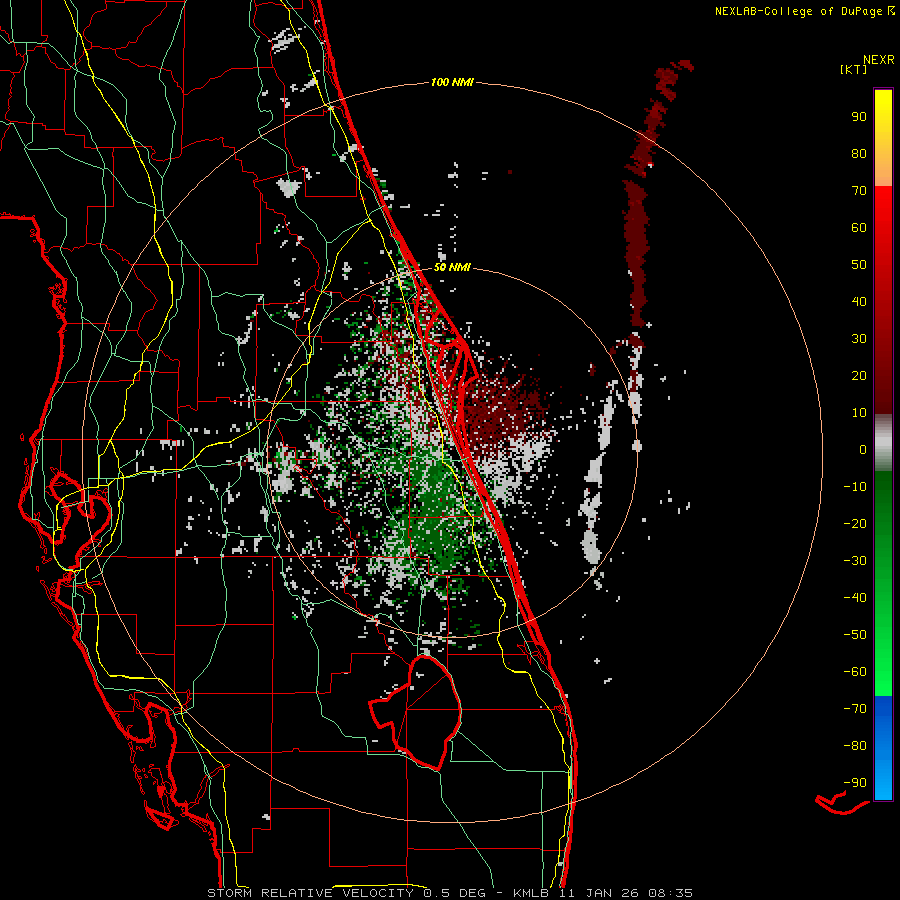
Task: Click the 100 NMI range ring label
Action: pyautogui.click(x=452, y=83)
